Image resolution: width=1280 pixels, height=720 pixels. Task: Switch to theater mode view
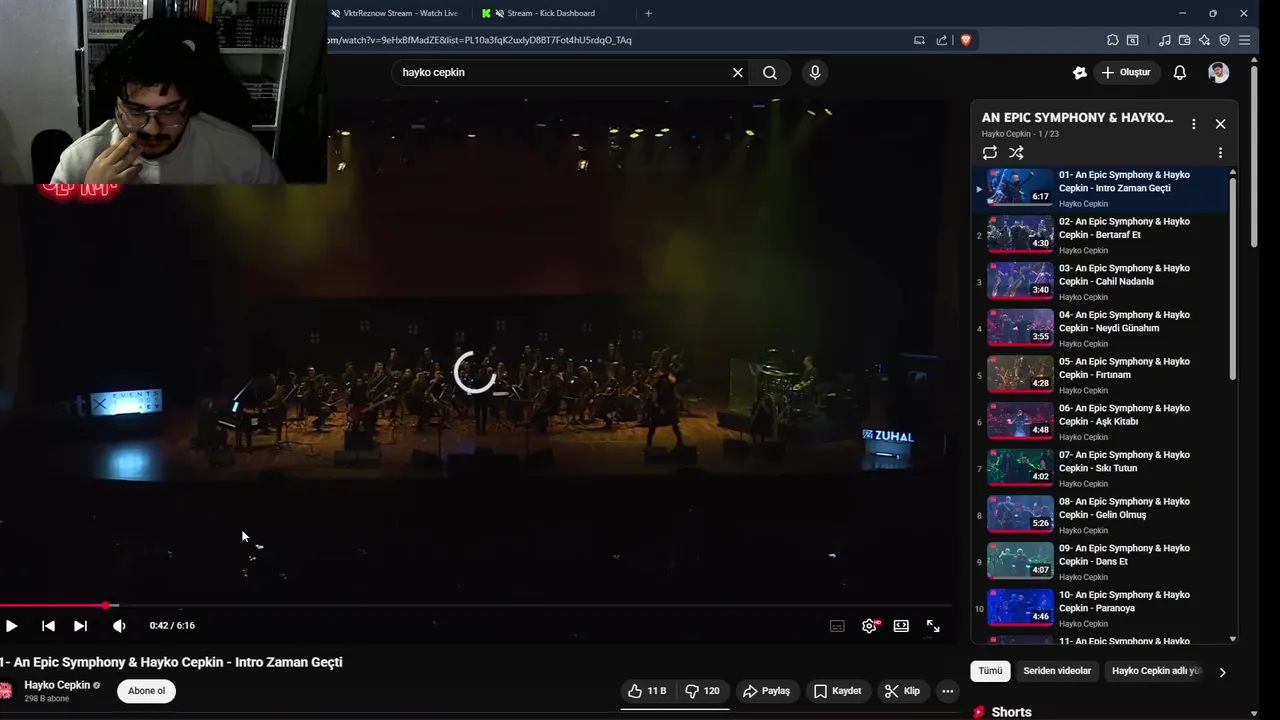pyautogui.click(x=901, y=626)
